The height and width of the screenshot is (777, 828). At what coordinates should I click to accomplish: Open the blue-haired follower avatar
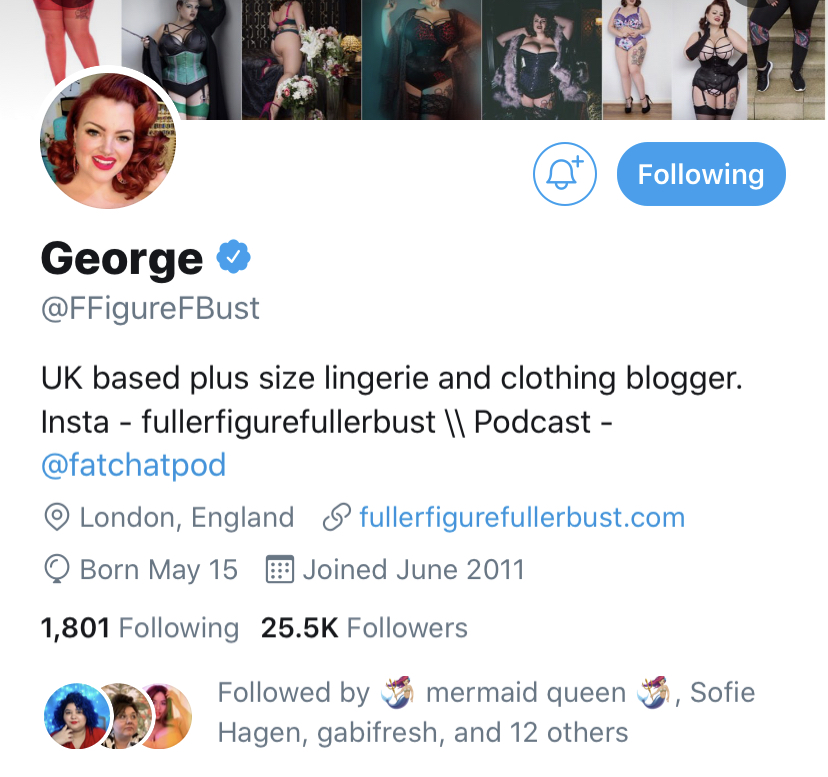[x=77, y=716]
